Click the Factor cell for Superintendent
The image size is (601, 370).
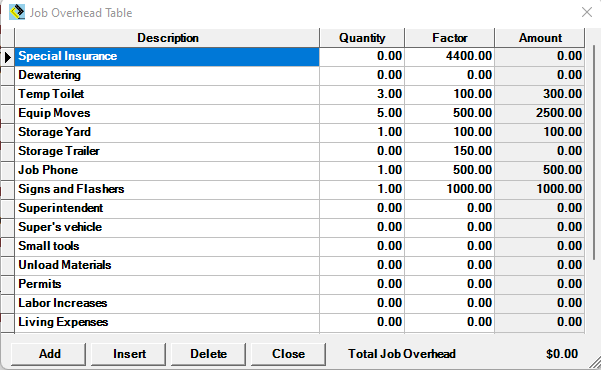450,209
